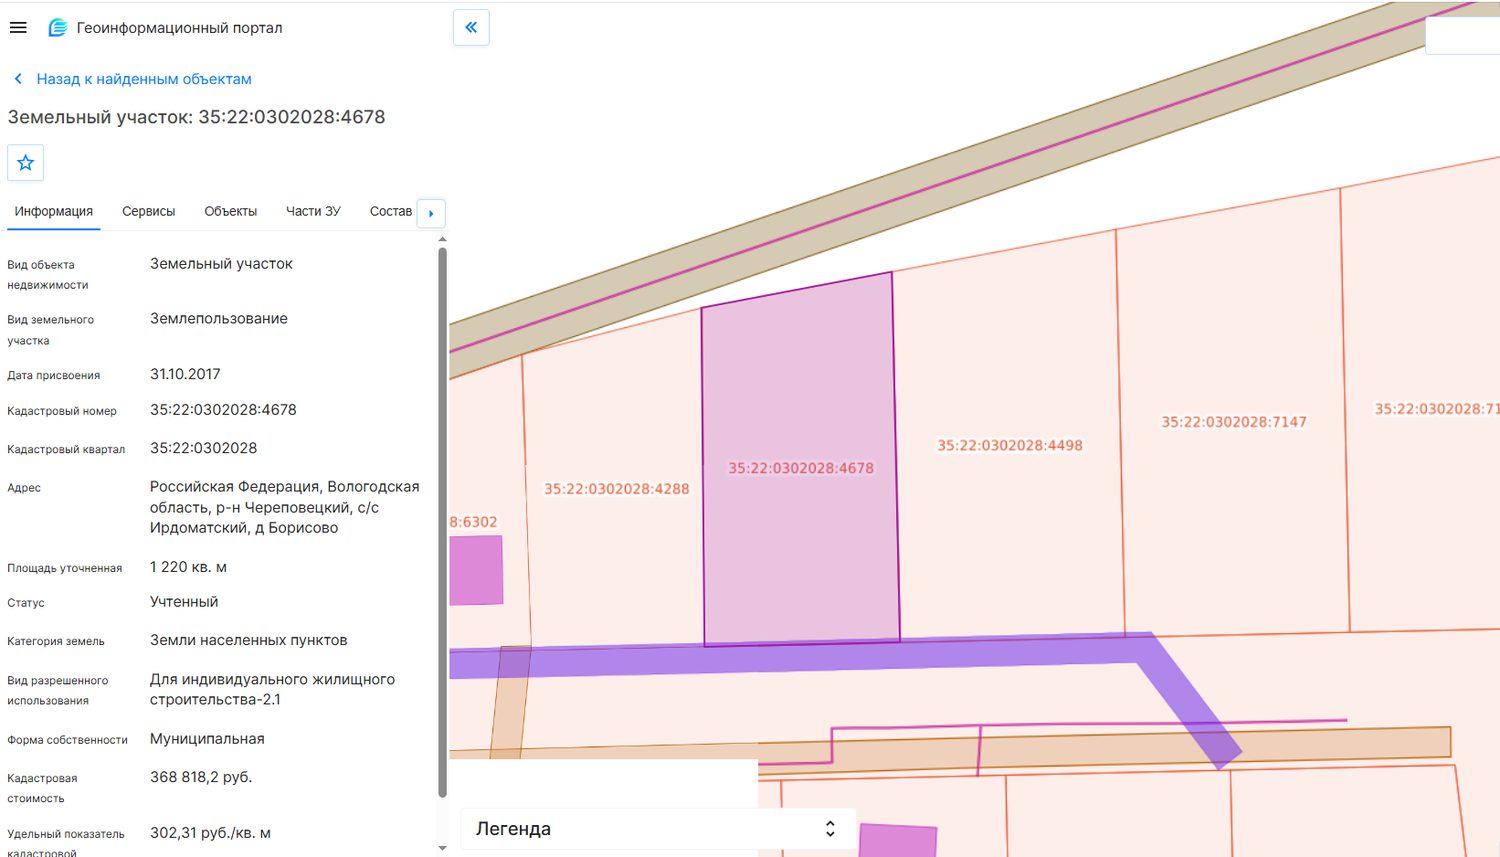This screenshot has width=1500, height=857.
Task: Click the heading Земельный участок: 35:22:0302028:4678
Action: pyautogui.click(x=196, y=117)
